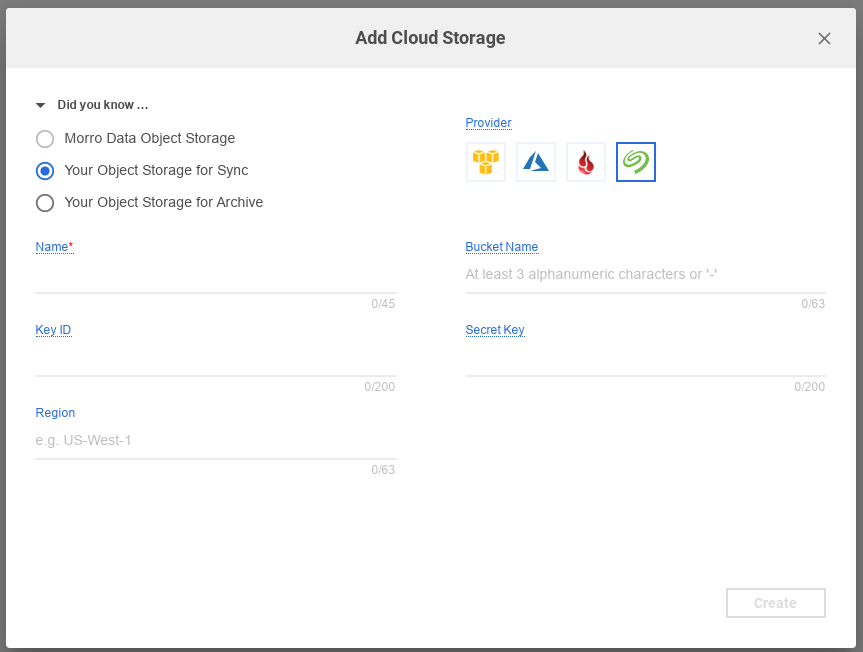Click the Create button
This screenshot has width=863, height=652.
coord(775,603)
